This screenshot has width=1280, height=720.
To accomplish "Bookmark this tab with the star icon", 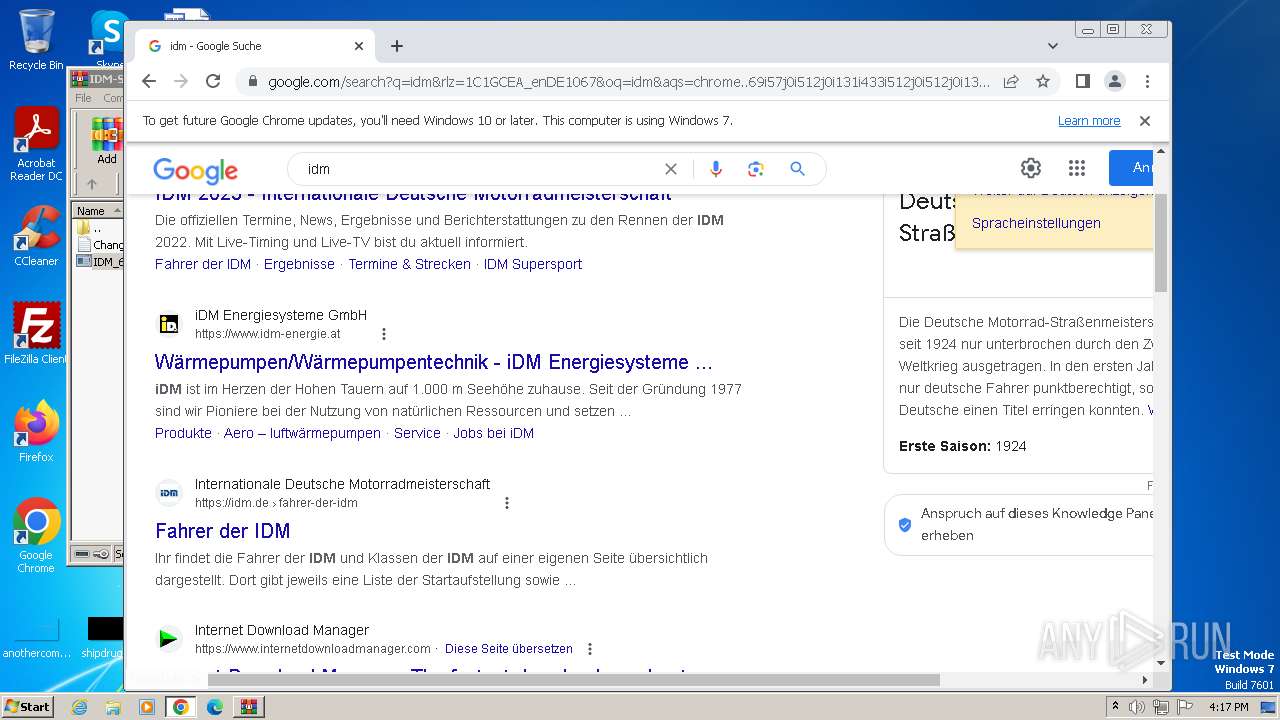I will (1043, 81).
